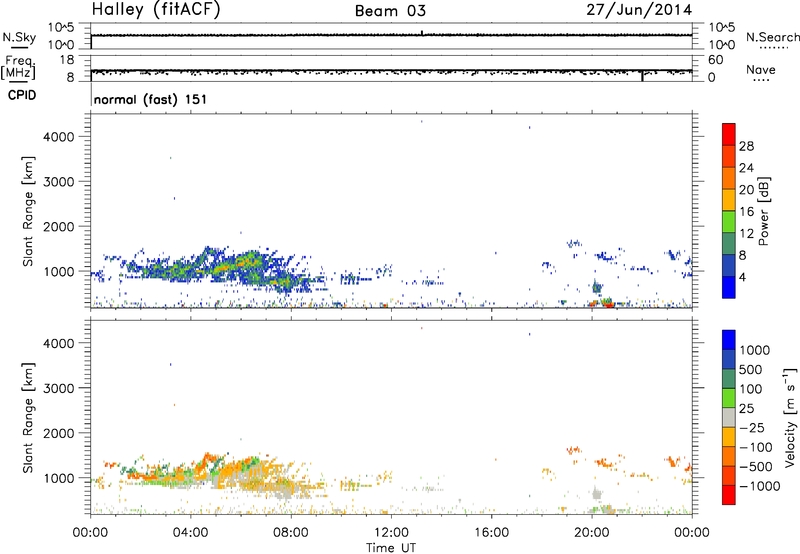Click the '3000' tick of the power panel
The width and height of the screenshot is (800, 554).
point(58,182)
